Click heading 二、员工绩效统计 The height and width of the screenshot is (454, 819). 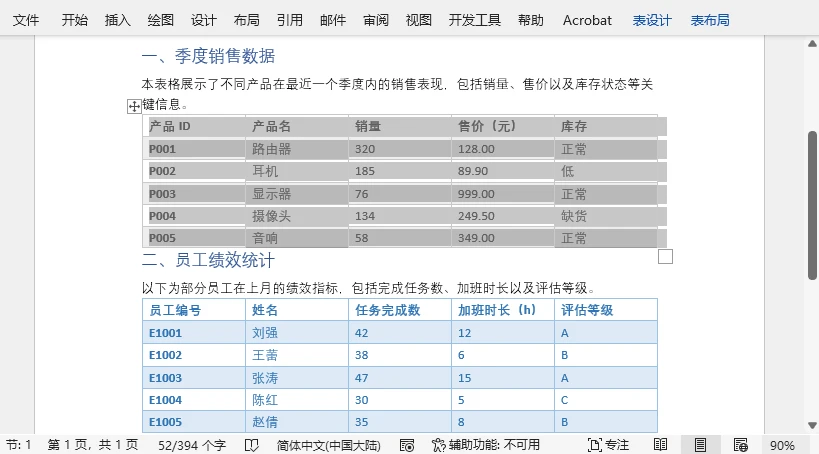click(x=208, y=260)
